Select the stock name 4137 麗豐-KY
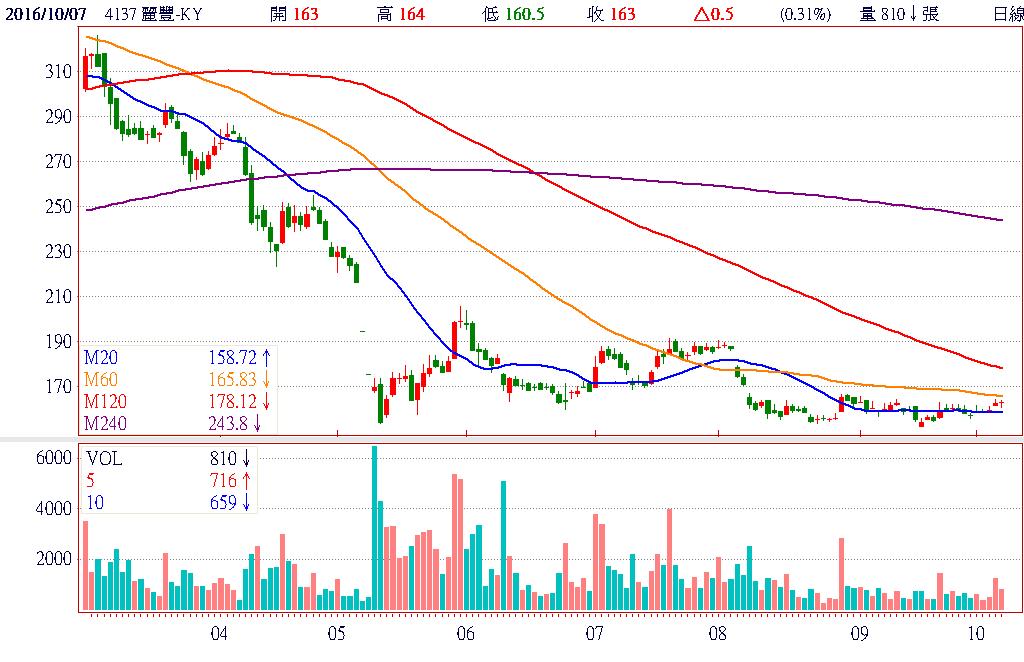 tap(161, 14)
